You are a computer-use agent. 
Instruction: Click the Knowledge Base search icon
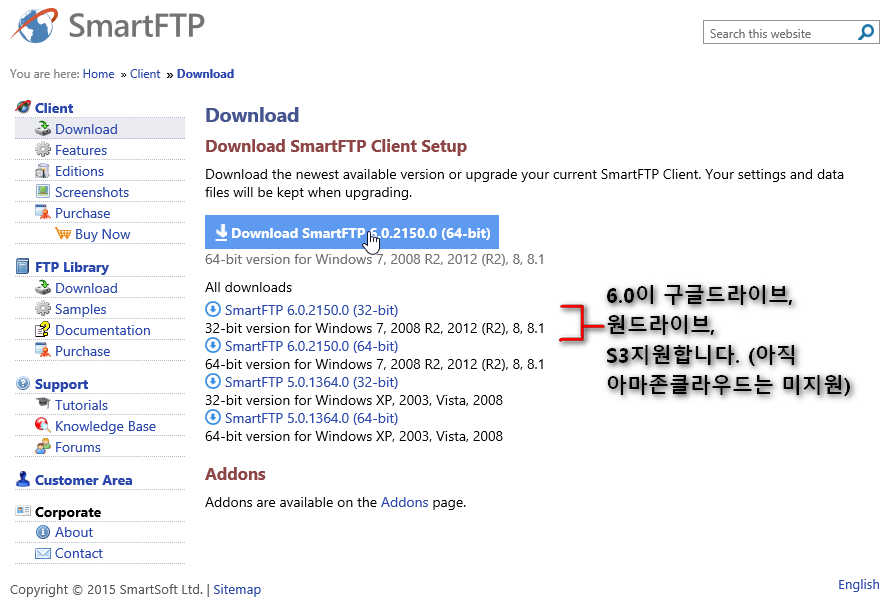pos(43,425)
